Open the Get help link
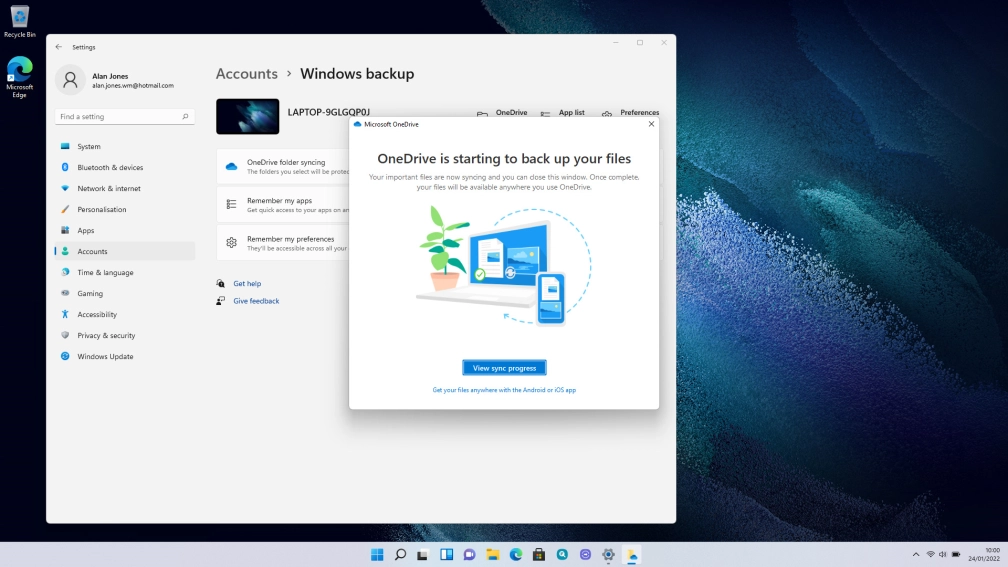 247,284
